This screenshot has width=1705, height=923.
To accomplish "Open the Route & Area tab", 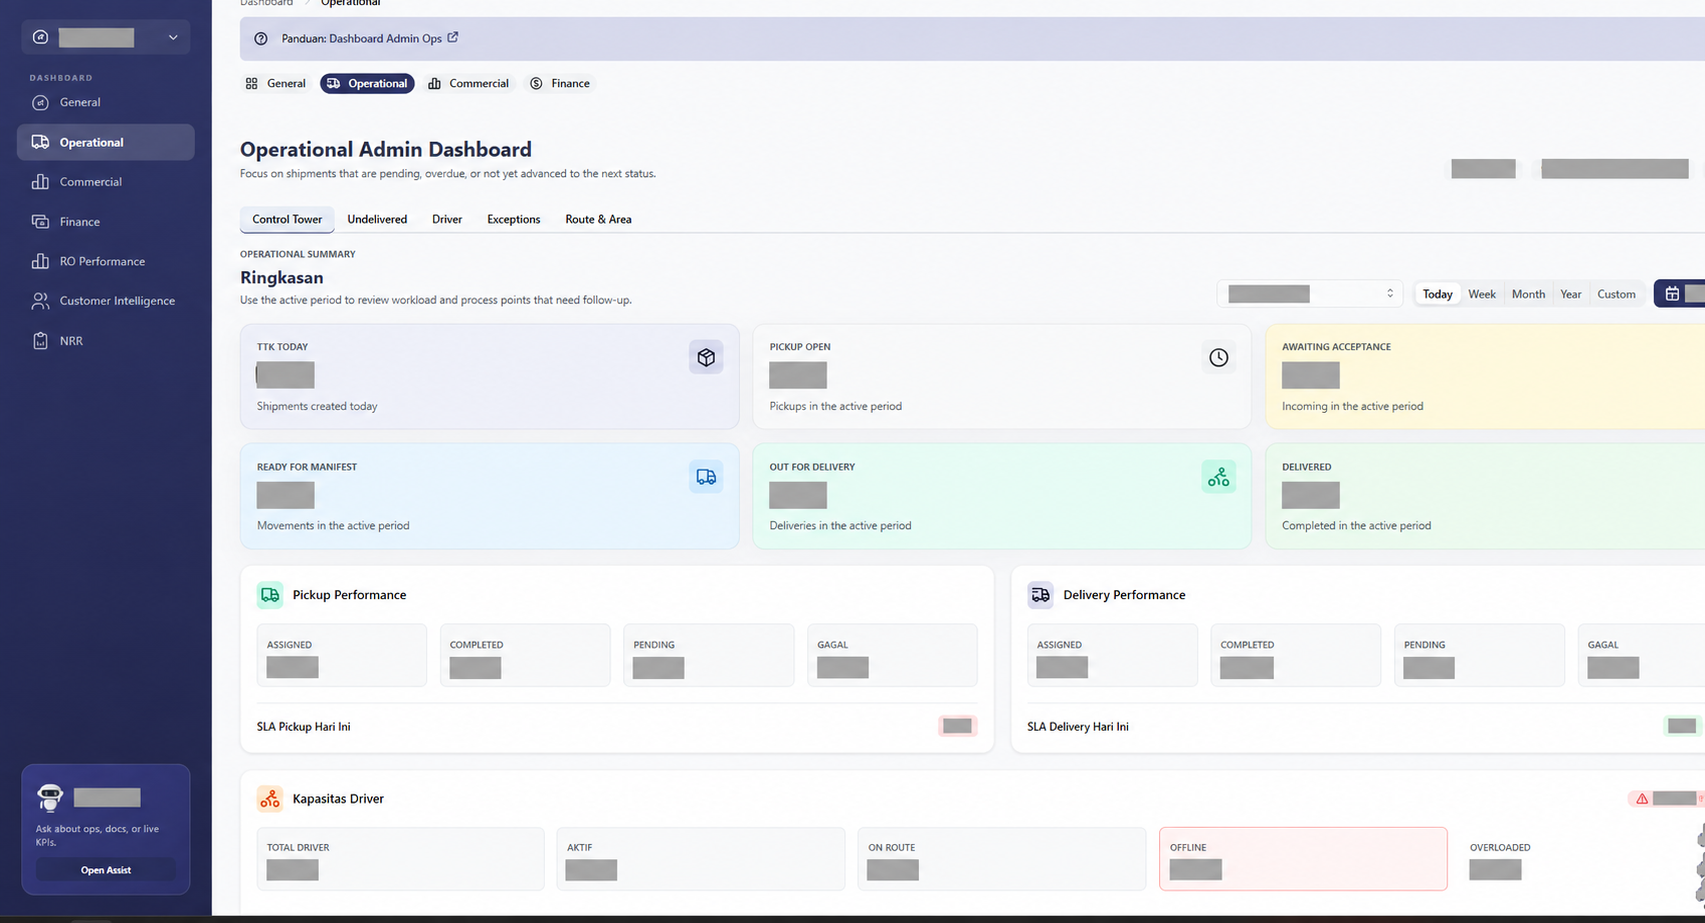I will click(598, 219).
